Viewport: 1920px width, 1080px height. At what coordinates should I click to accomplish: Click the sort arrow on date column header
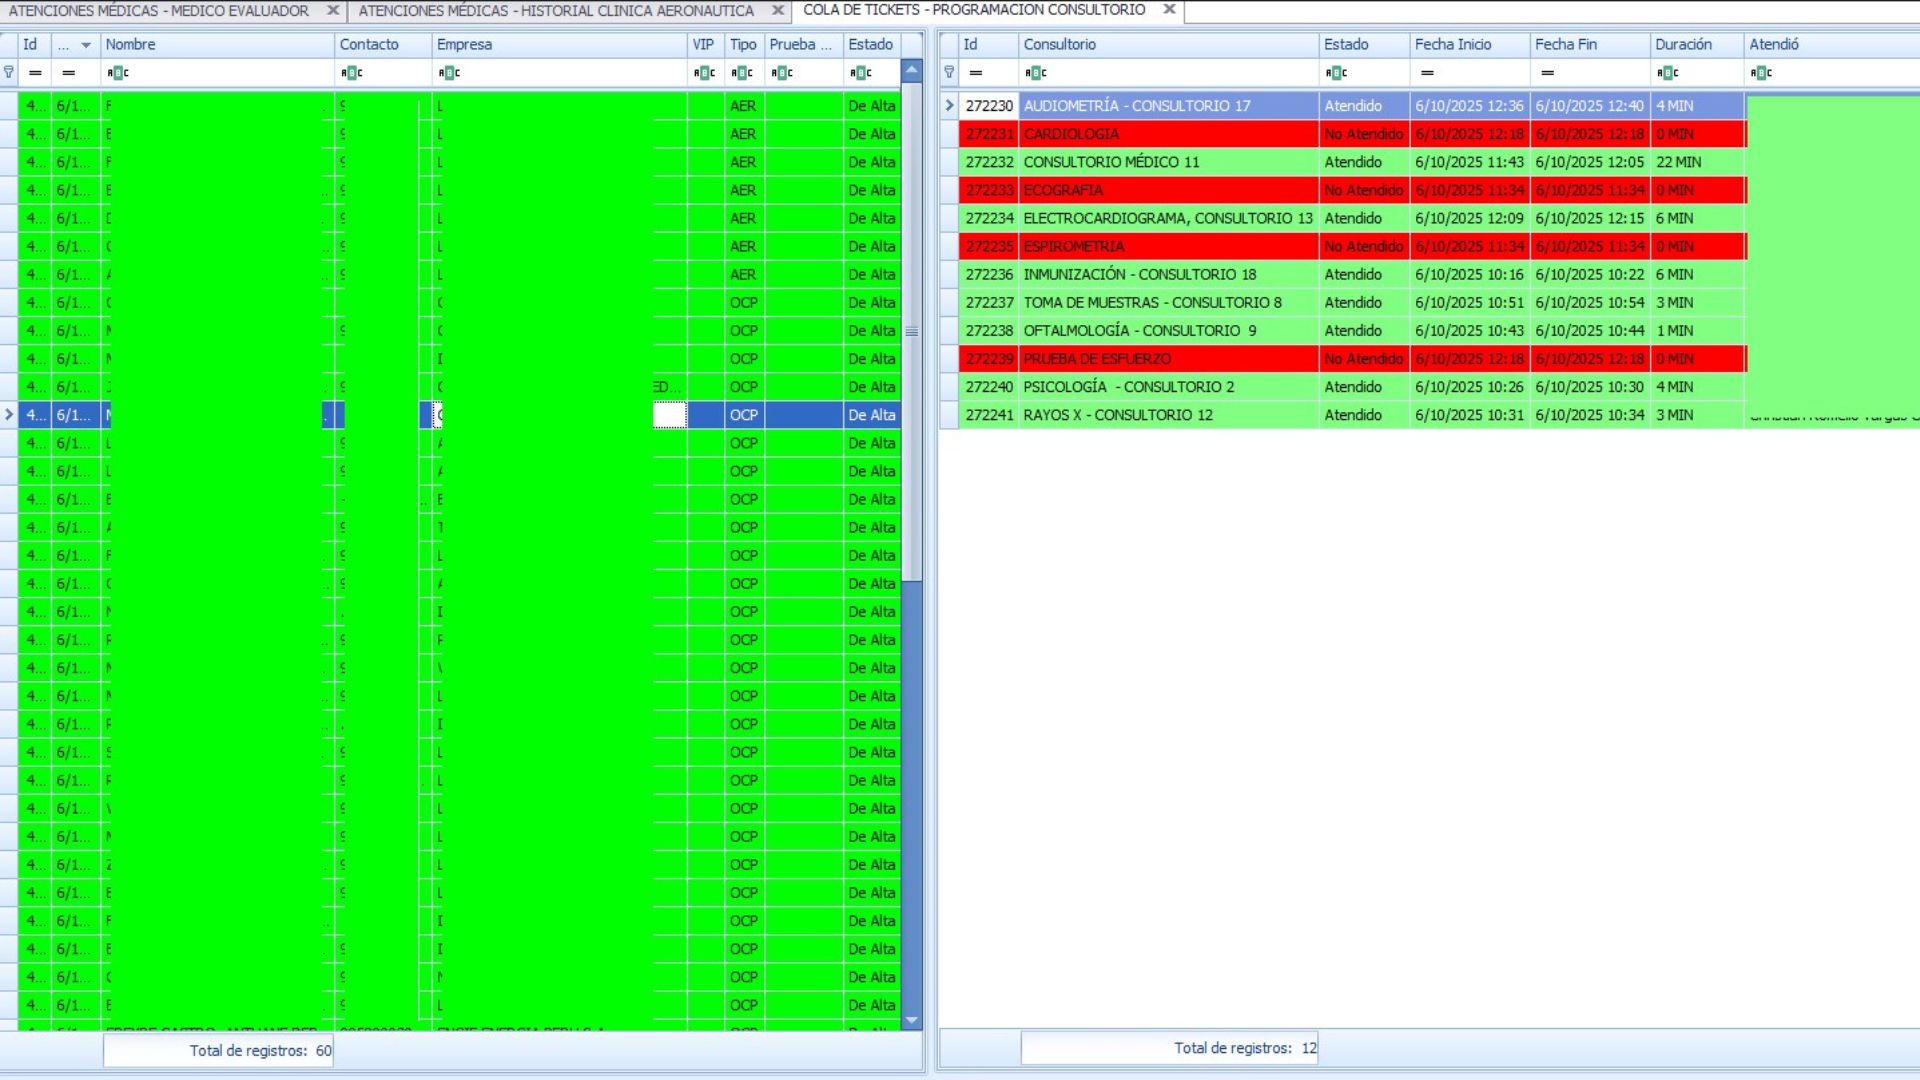click(86, 45)
